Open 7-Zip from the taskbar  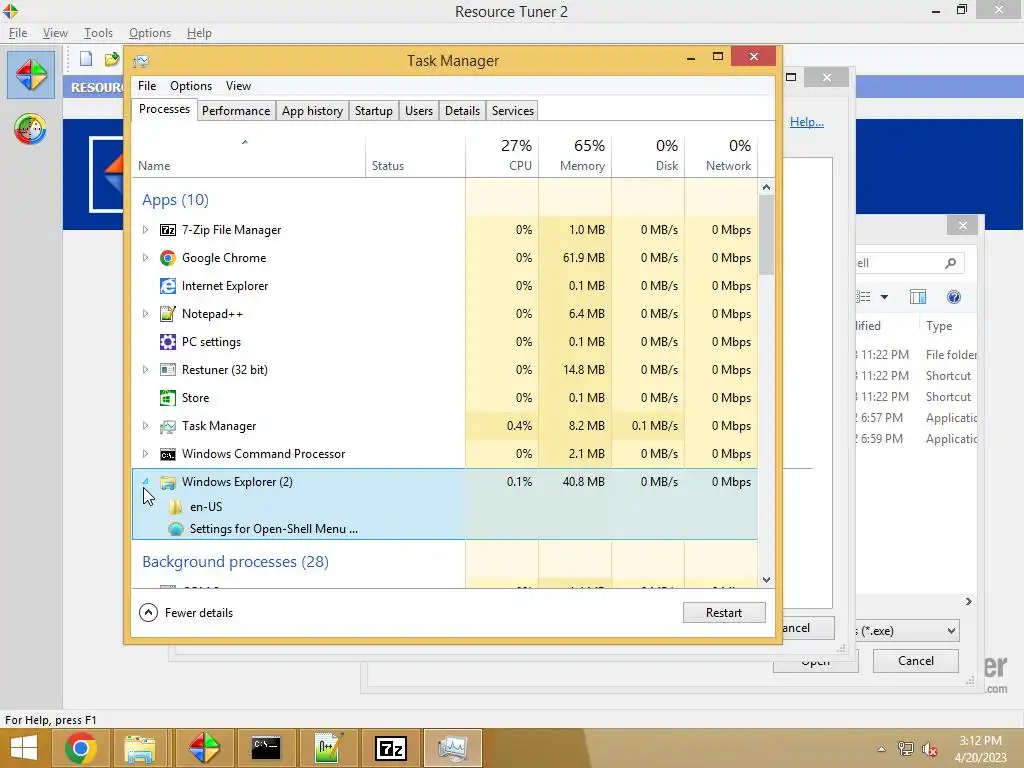point(391,748)
